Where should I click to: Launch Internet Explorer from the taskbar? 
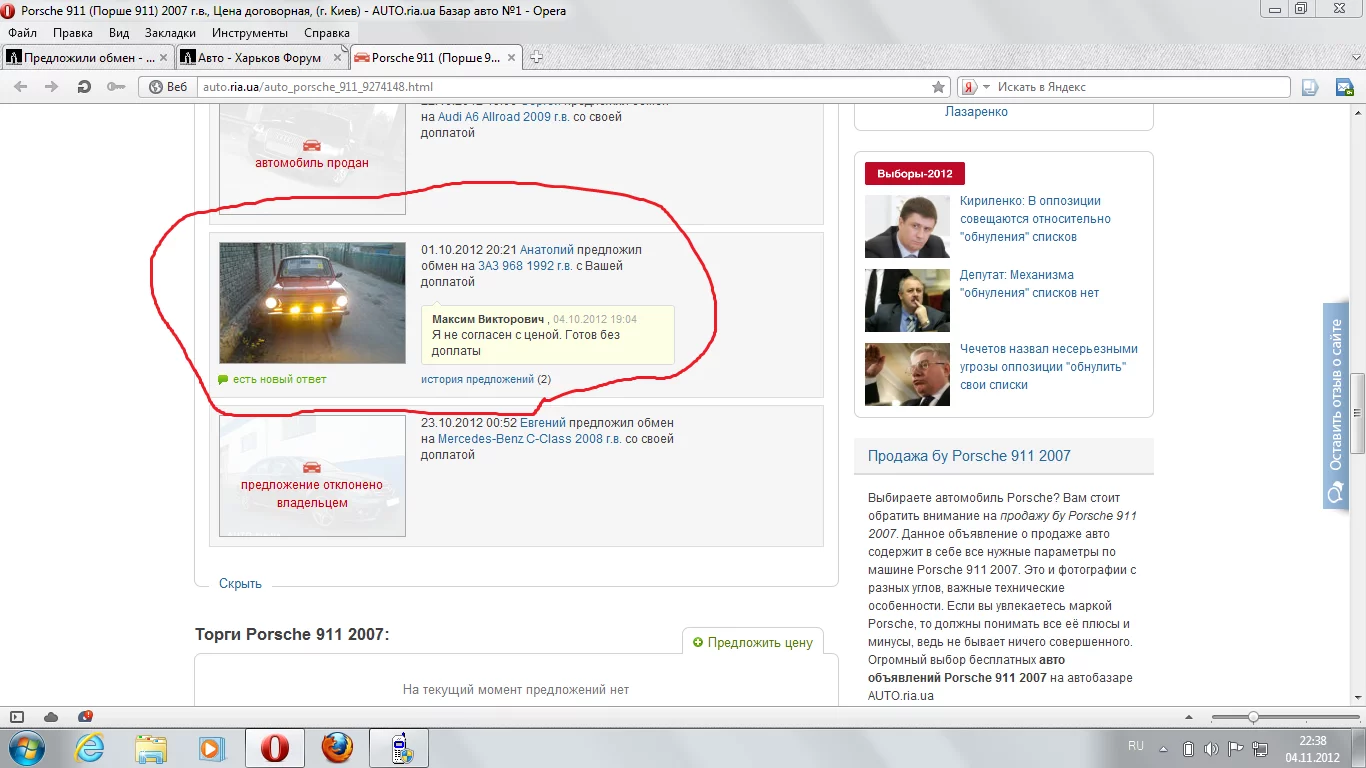(90, 748)
